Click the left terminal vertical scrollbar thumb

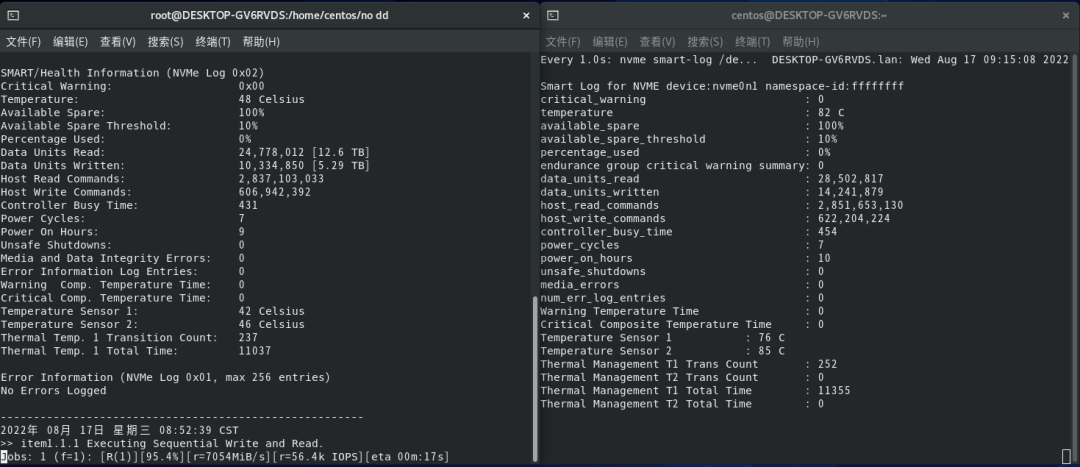(536, 380)
